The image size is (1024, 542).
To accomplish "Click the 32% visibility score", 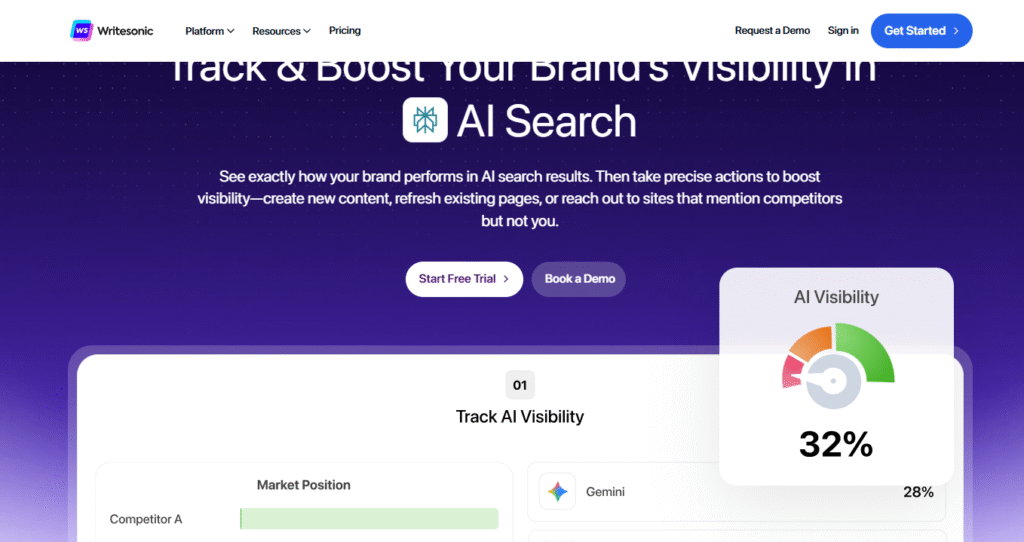I will click(836, 443).
